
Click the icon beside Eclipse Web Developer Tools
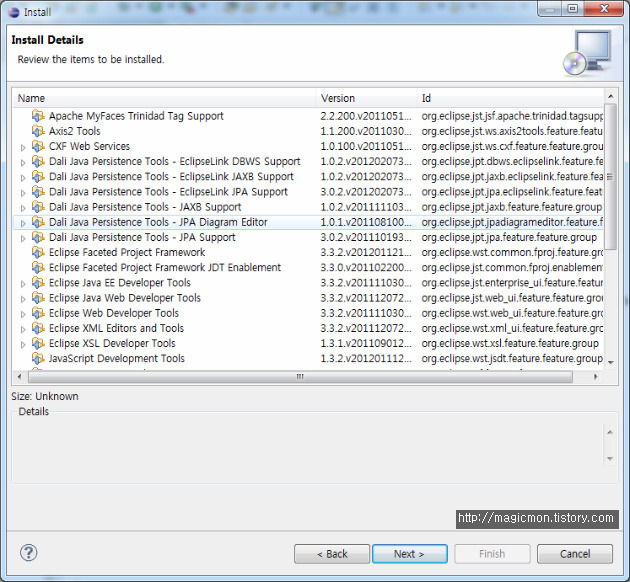(38, 313)
